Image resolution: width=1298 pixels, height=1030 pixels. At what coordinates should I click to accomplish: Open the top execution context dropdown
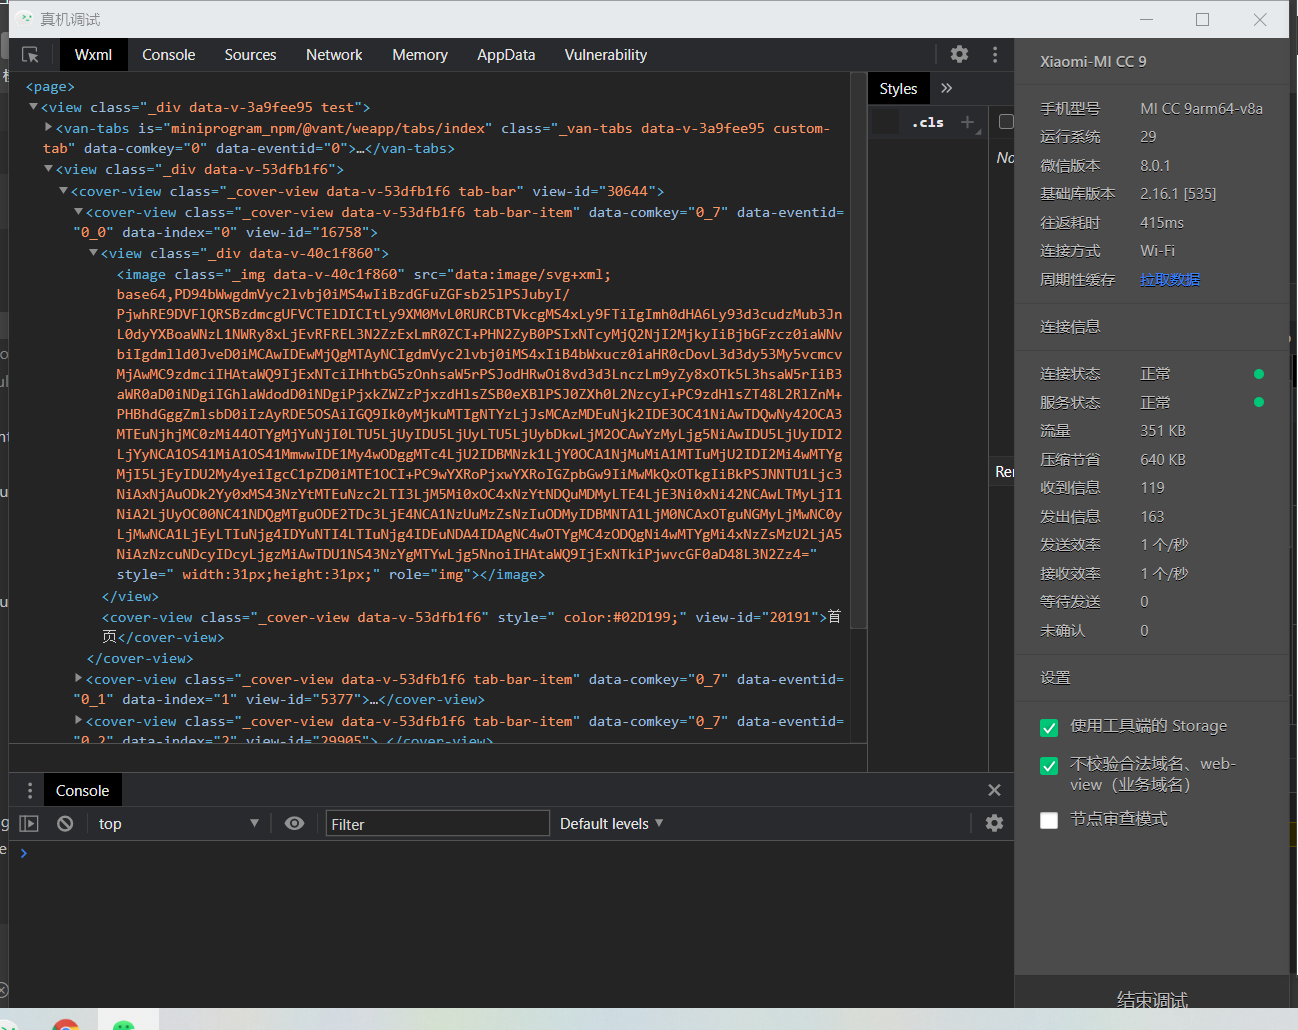pyautogui.click(x=178, y=823)
